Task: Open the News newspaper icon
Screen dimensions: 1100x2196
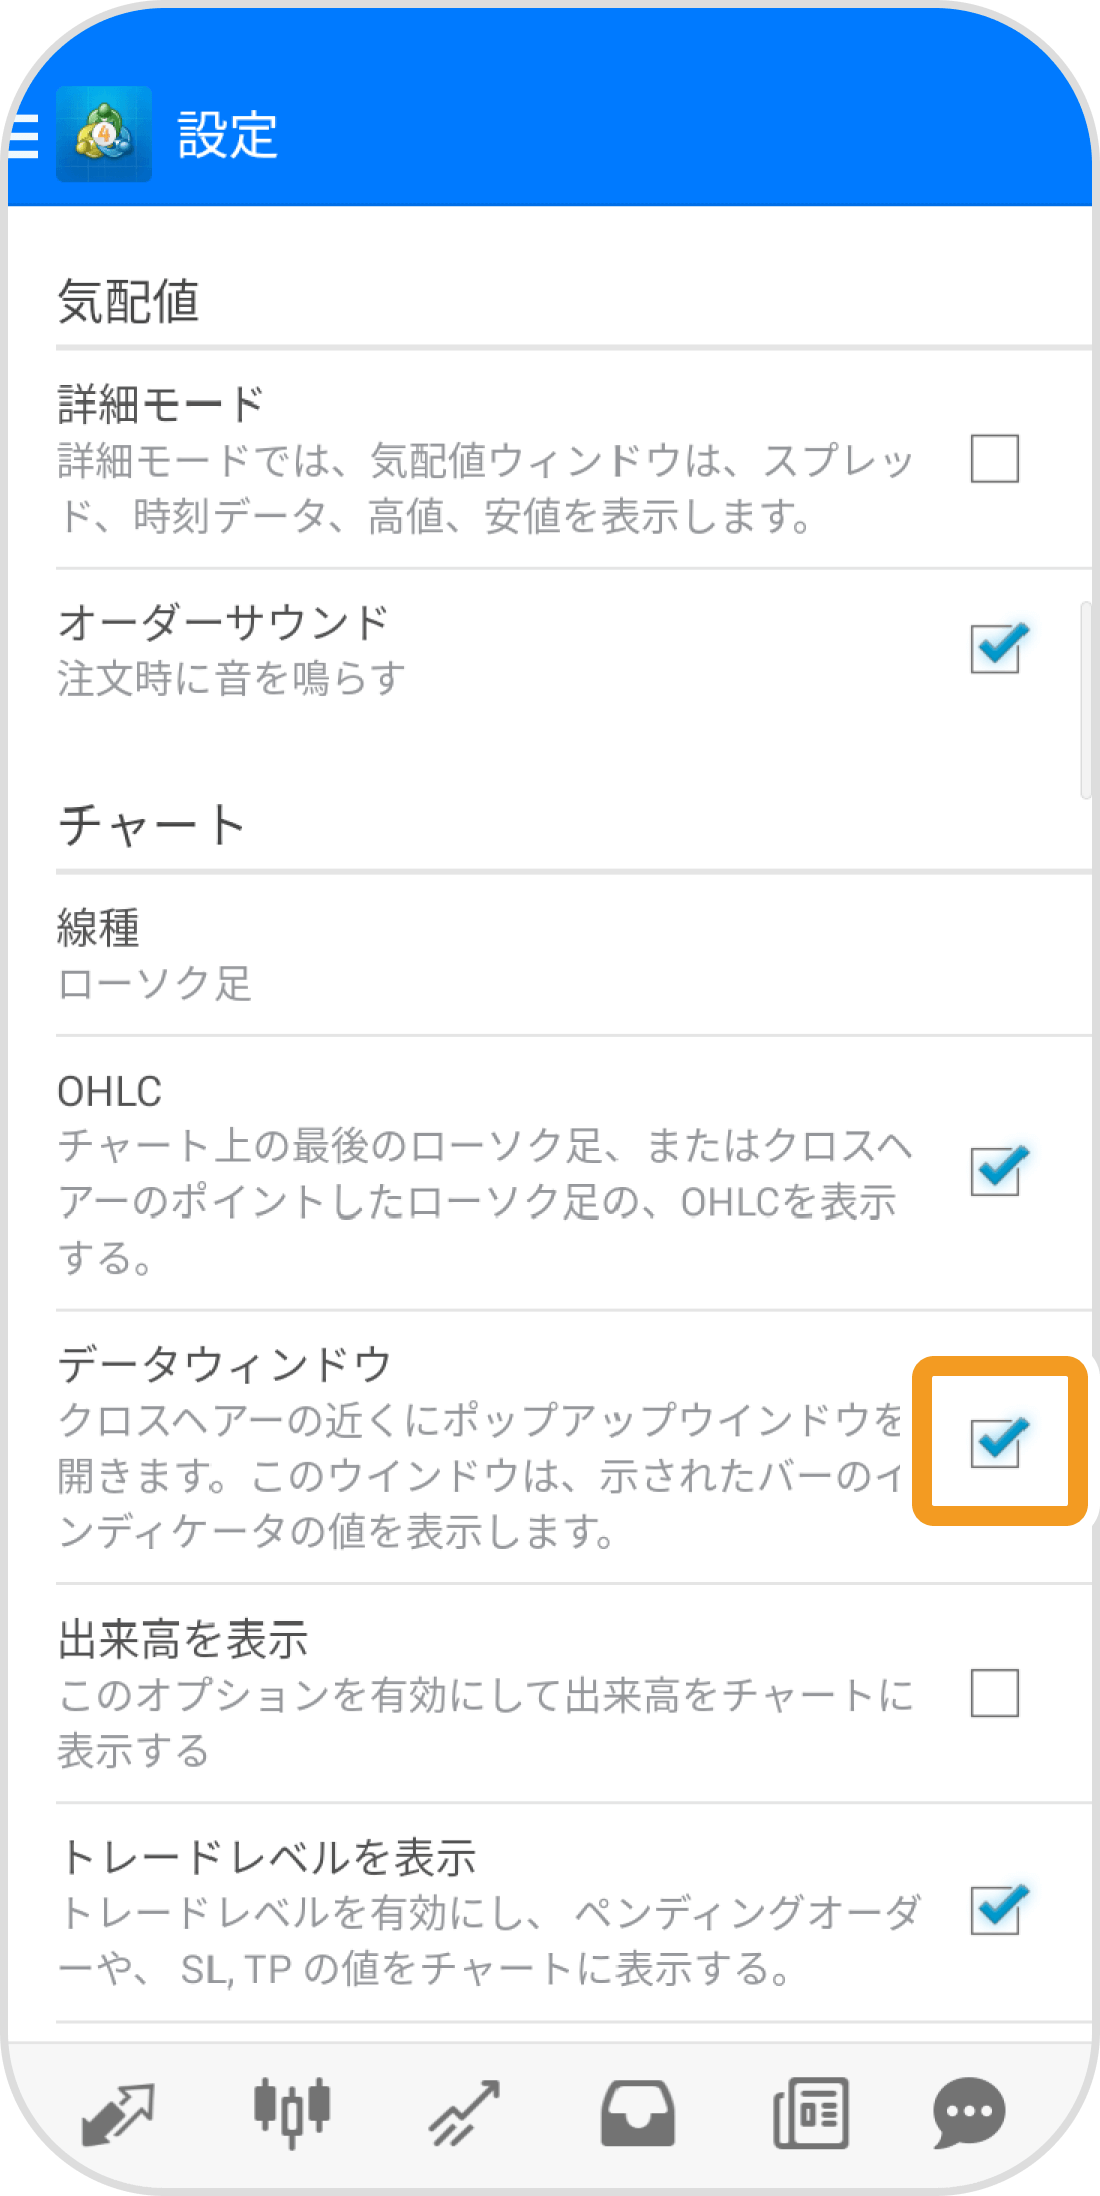Action: [x=811, y=2113]
